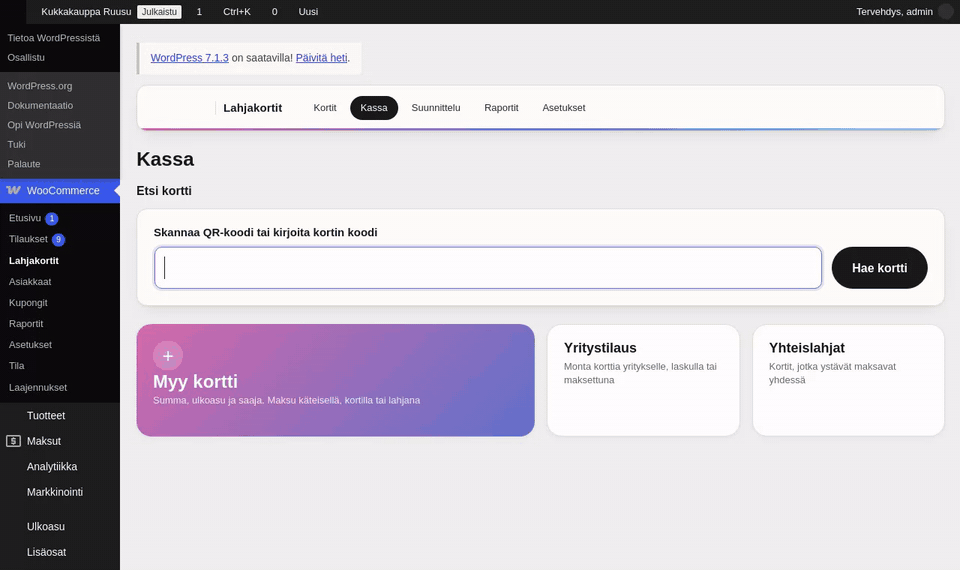960x570 pixels.
Task: Select the Kassa tab
Action: (x=373, y=108)
